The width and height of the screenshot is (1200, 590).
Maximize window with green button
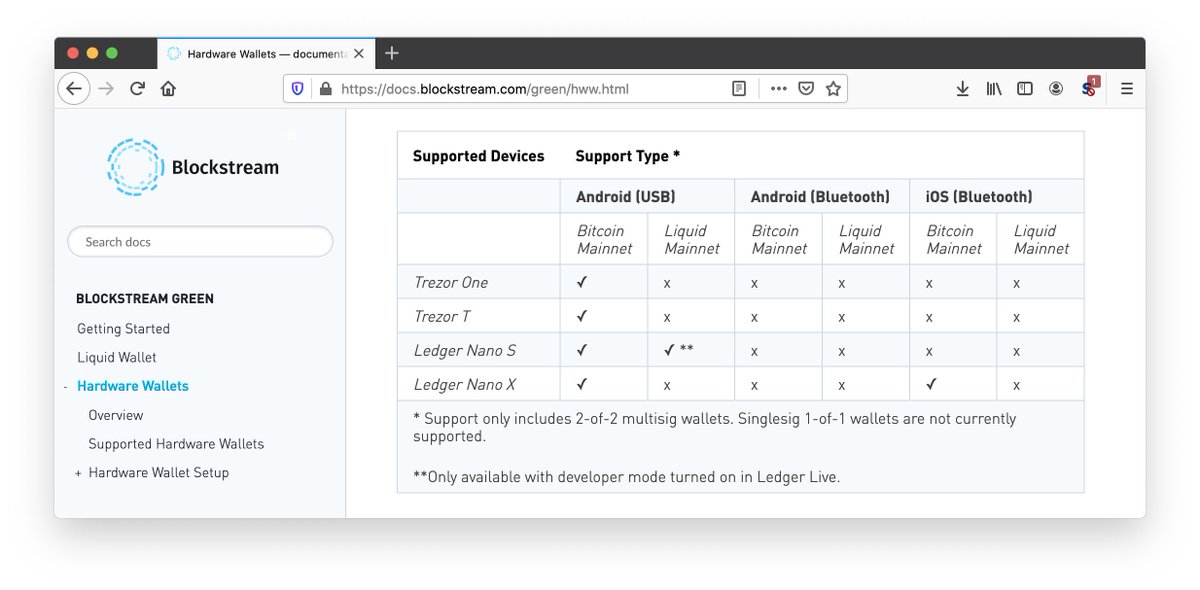click(x=112, y=53)
